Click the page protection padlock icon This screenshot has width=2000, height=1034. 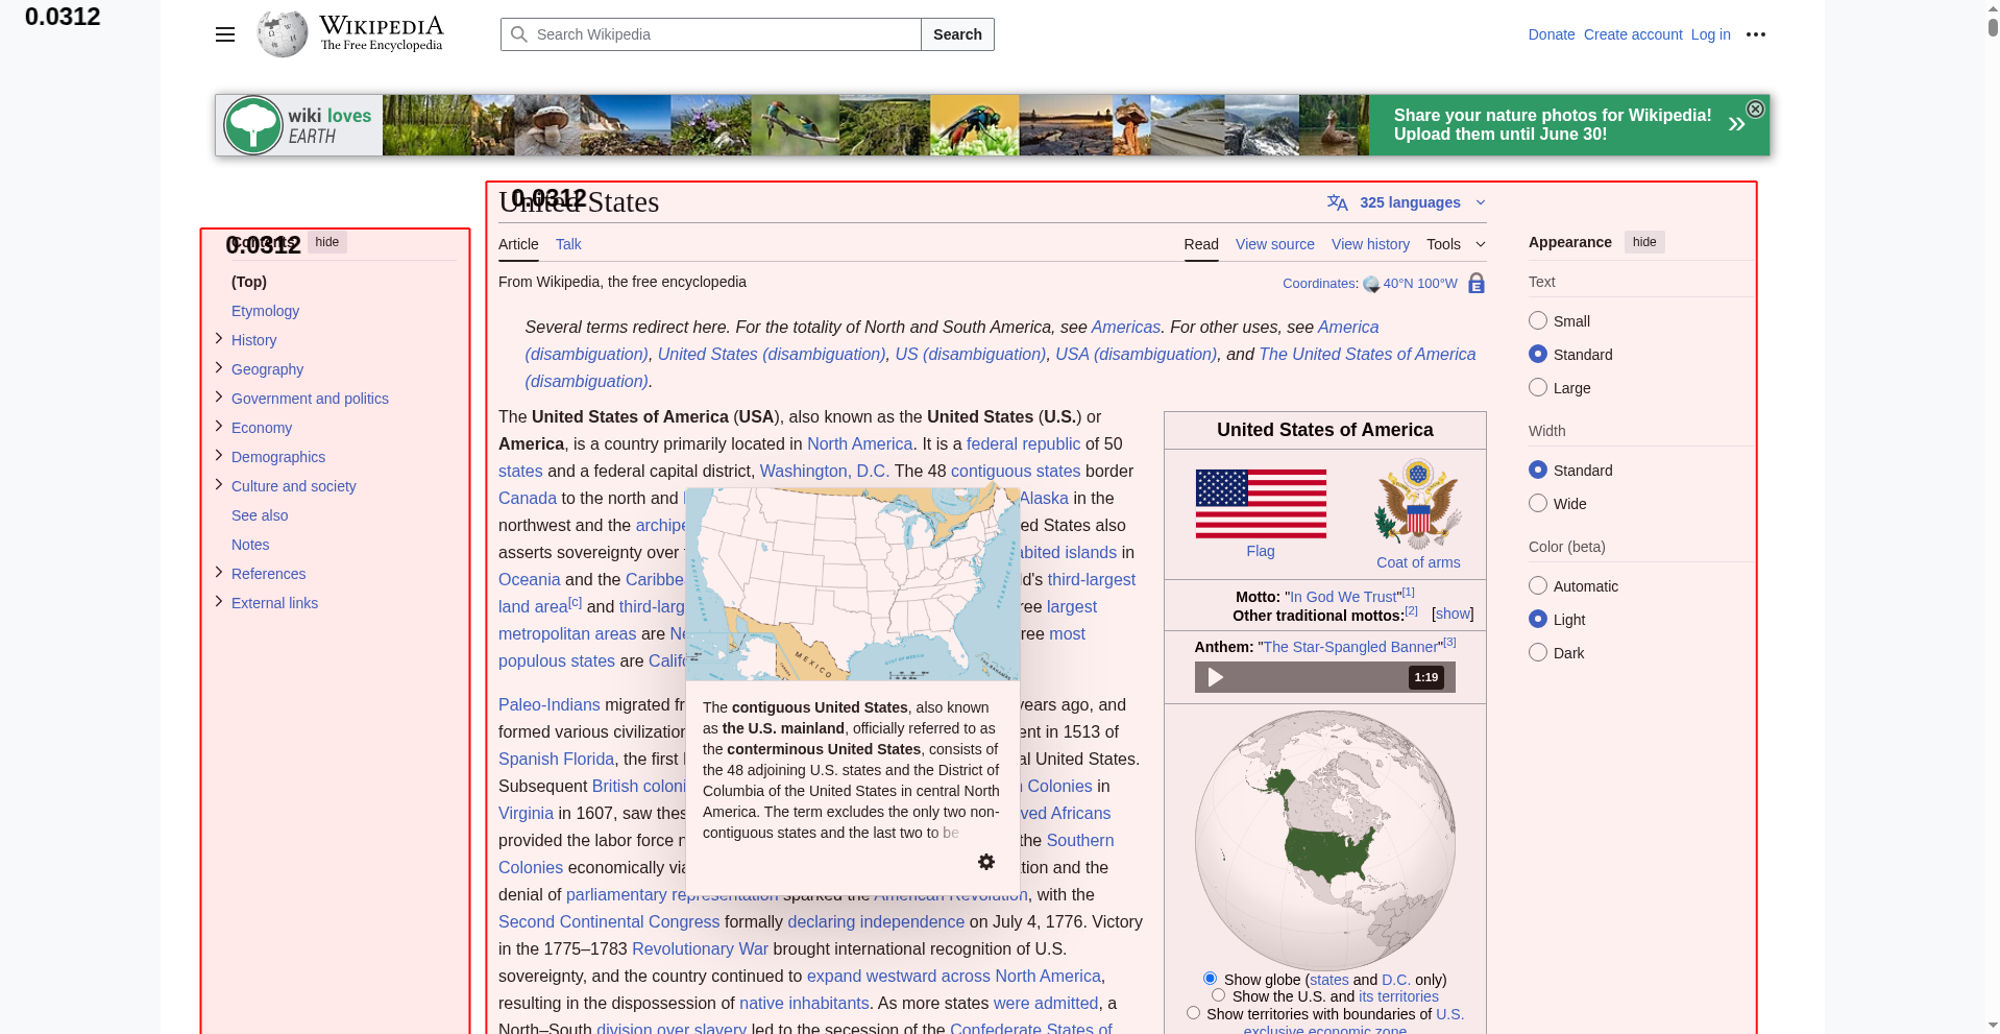click(x=1476, y=283)
